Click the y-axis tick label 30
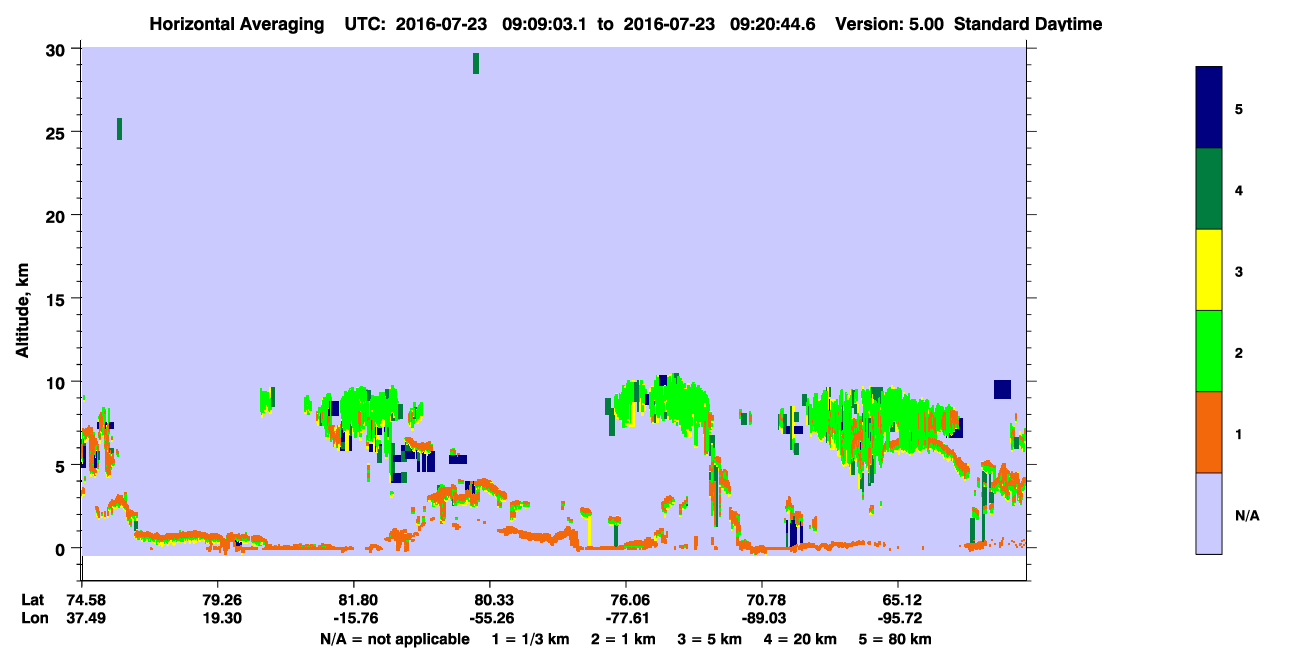Screen dimensions: 1300x667 pos(57,50)
